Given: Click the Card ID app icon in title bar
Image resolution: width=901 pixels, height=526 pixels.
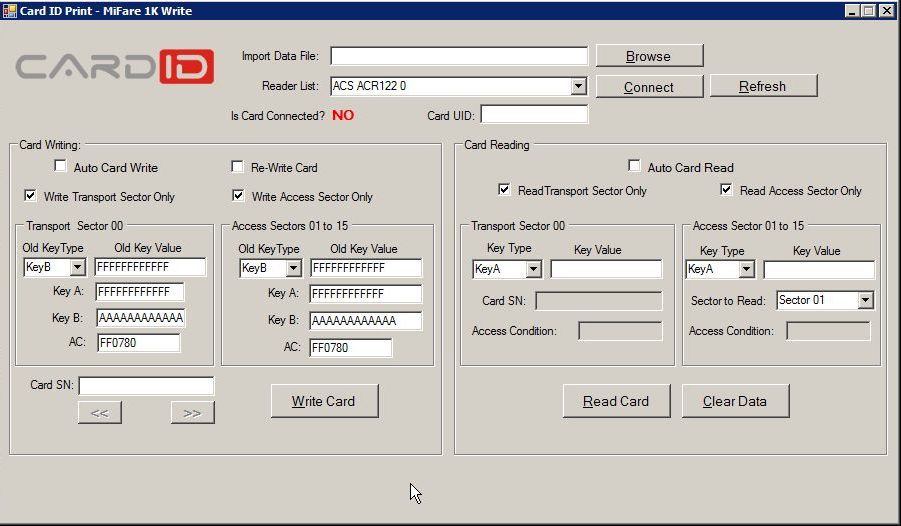Looking at the screenshot, I should 10,10.
